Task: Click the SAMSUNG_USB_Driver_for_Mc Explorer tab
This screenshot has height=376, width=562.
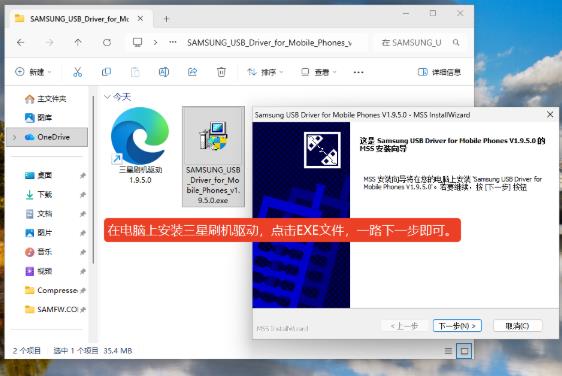Action: click(79, 19)
